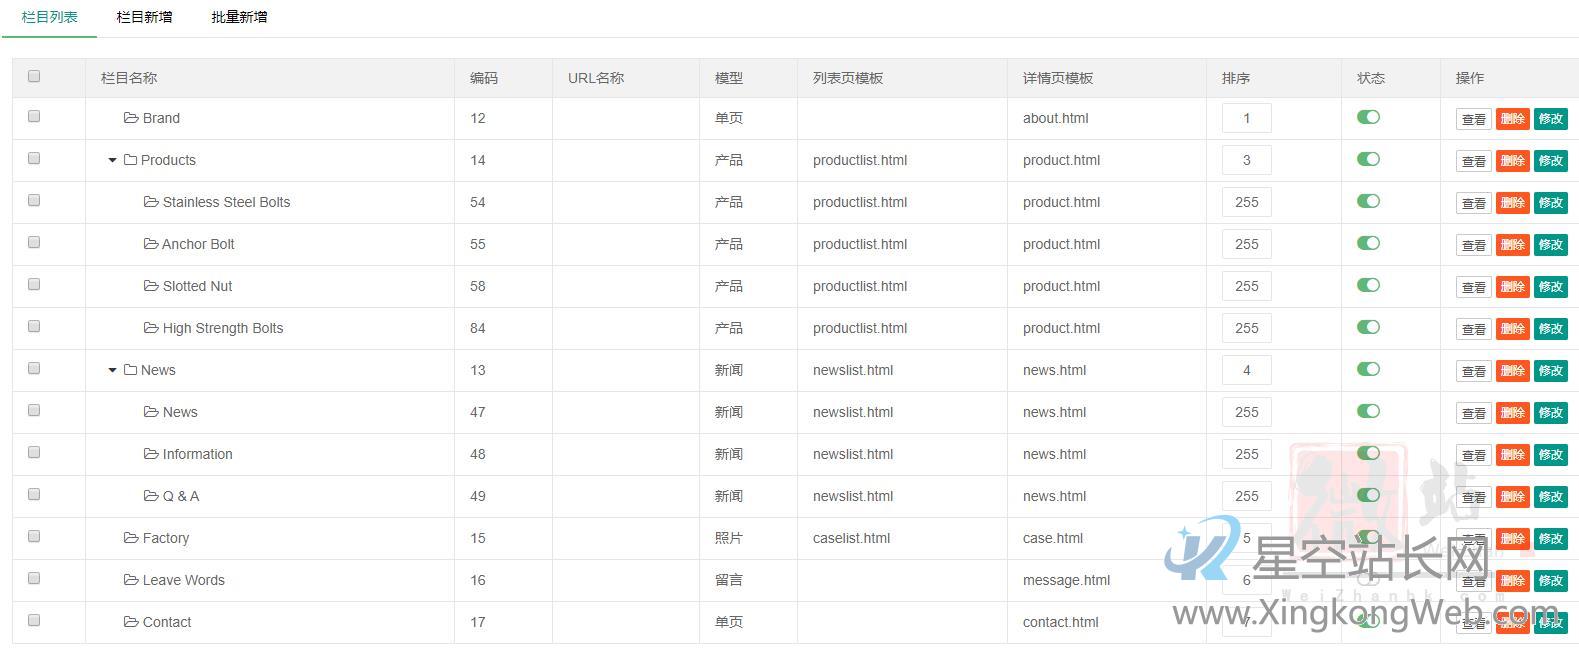Collapse the Products tree using its arrow

pos(111,160)
